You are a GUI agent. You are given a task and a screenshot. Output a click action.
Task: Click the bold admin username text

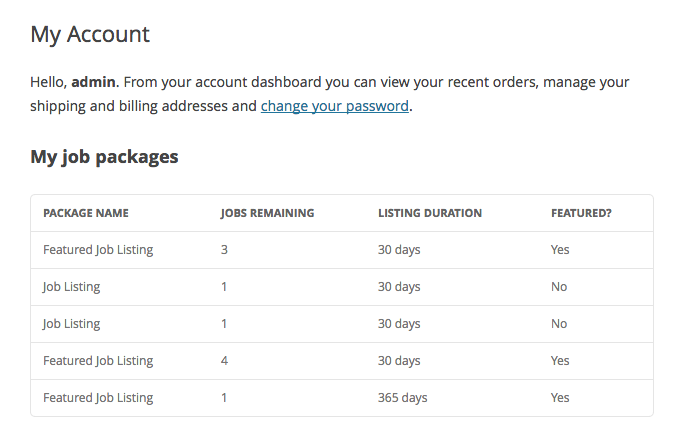pyautogui.click(x=93, y=82)
